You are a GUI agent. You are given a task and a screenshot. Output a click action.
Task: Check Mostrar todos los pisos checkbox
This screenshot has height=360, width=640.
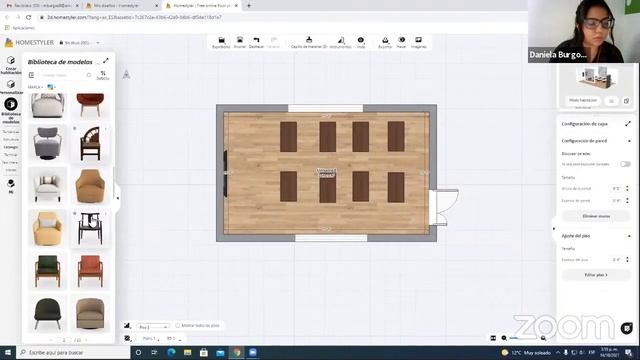click(x=178, y=326)
